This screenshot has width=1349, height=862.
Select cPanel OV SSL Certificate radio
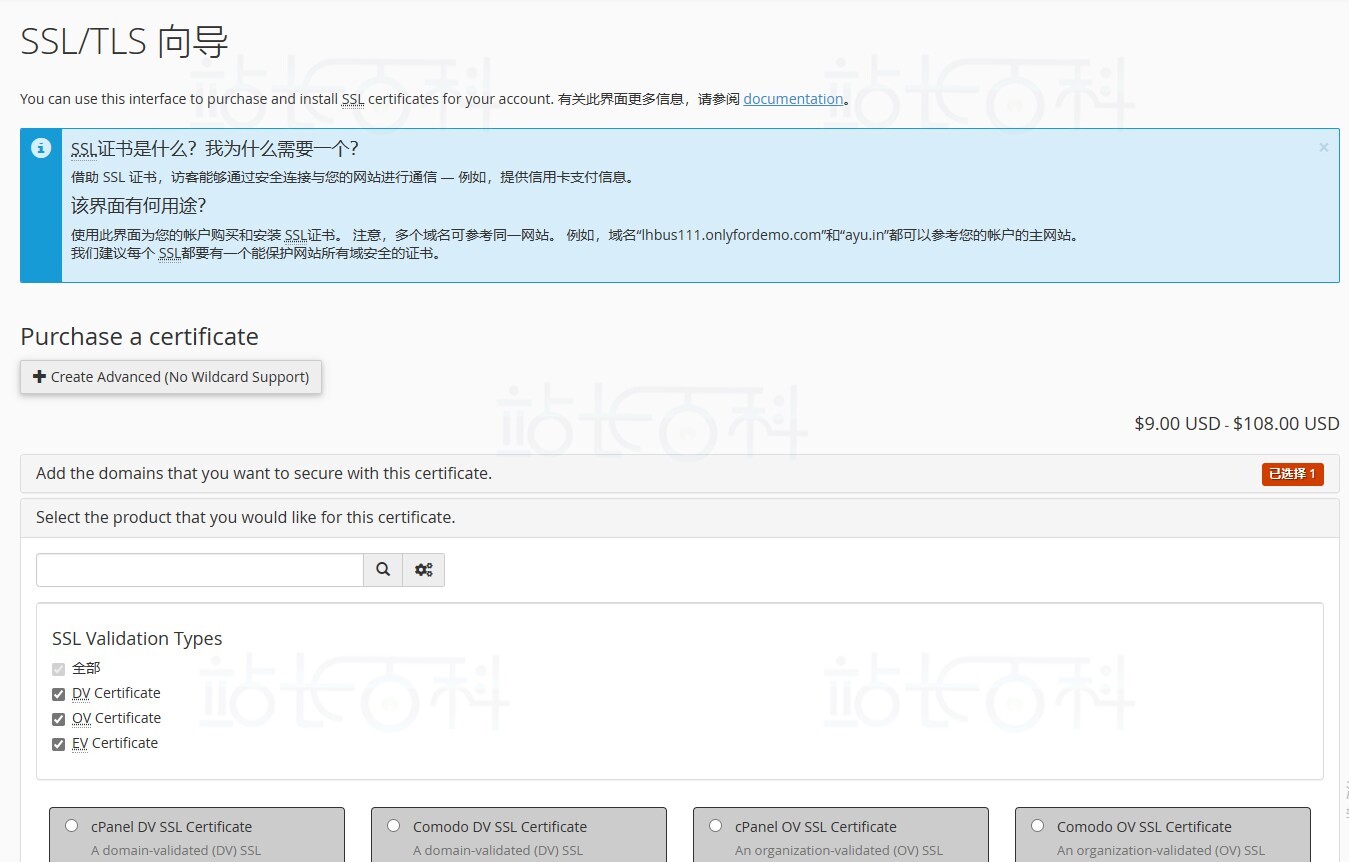pyautogui.click(x=715, y=826)
